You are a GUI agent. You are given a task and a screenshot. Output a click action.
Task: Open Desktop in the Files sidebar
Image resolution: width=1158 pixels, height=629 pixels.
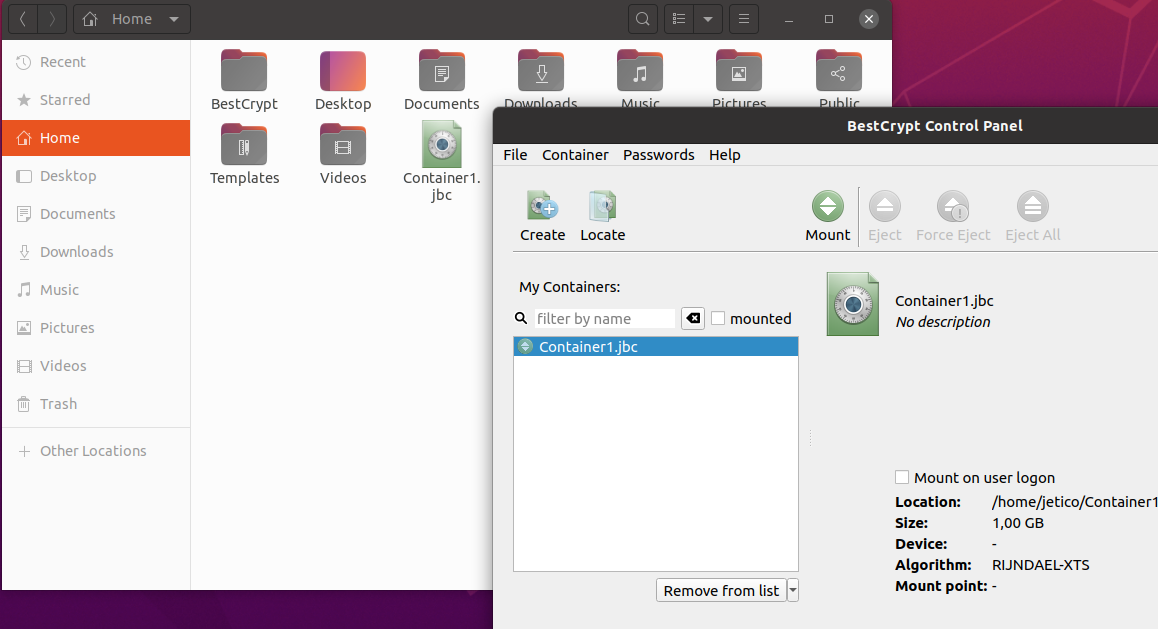click(95, 176)
